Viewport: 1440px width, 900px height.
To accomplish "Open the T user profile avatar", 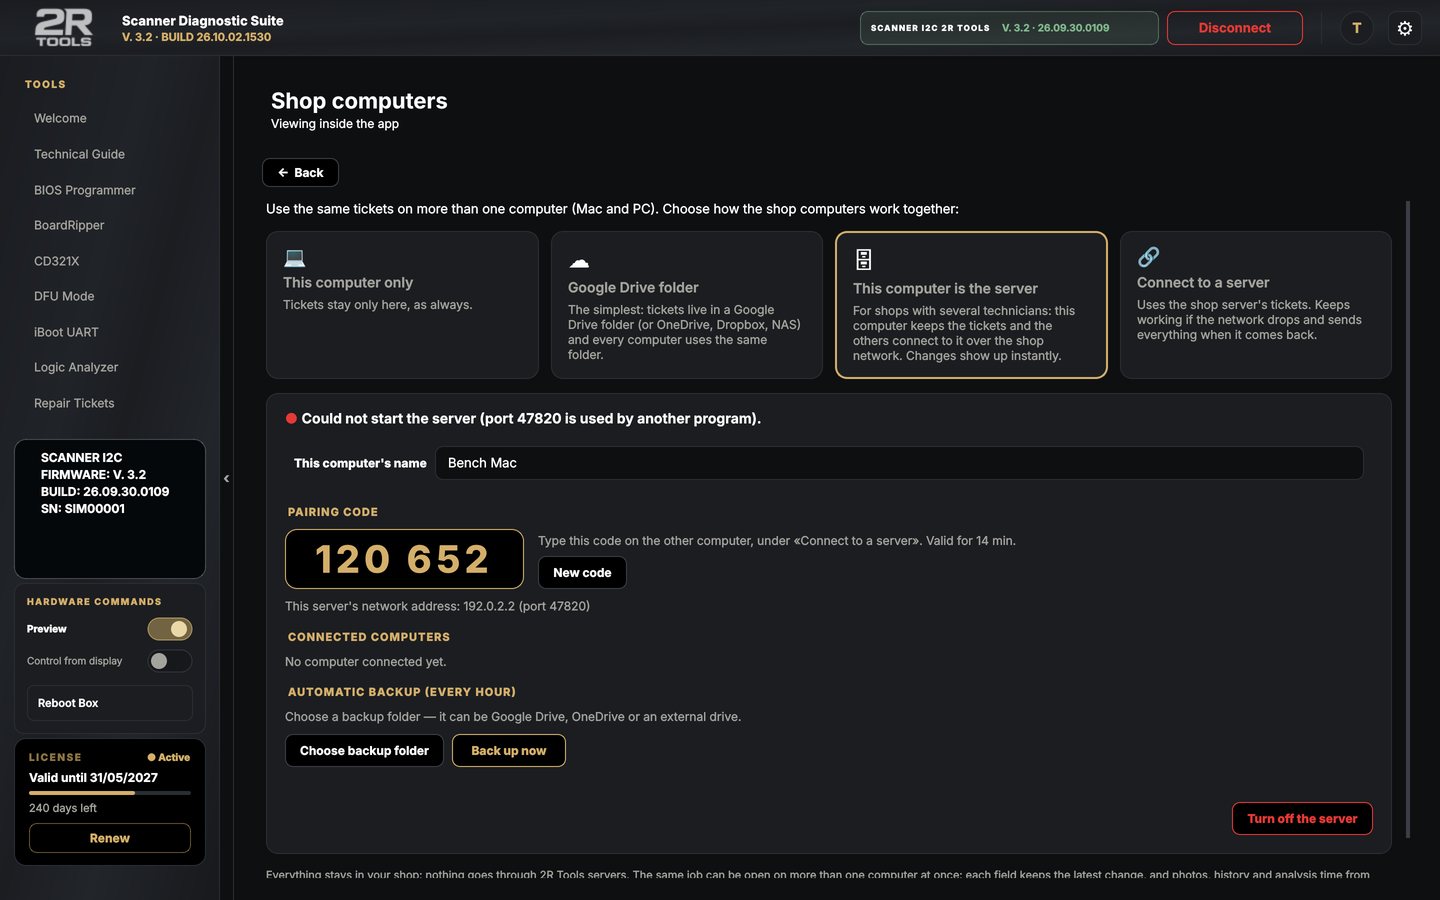I will pyautogui.click(x=1356, y=28).
